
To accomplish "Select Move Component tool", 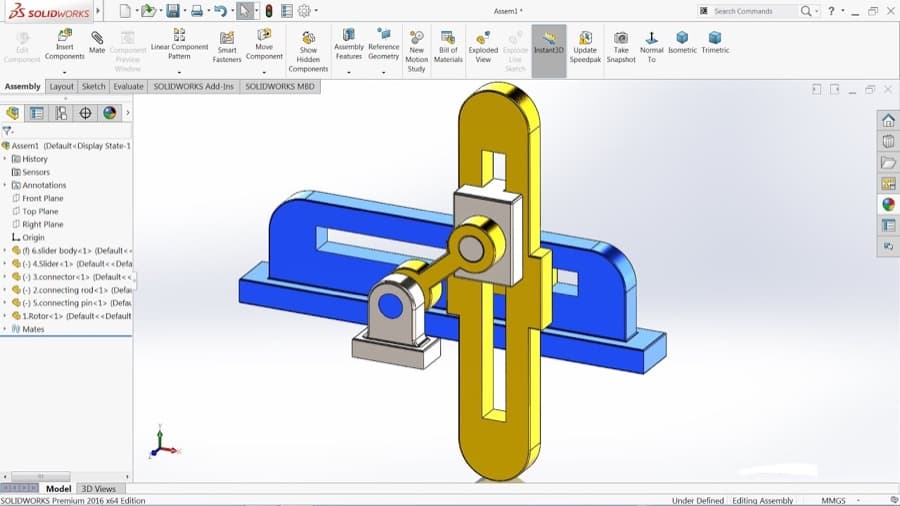I will pyautogui.click(x=264, y=44).
